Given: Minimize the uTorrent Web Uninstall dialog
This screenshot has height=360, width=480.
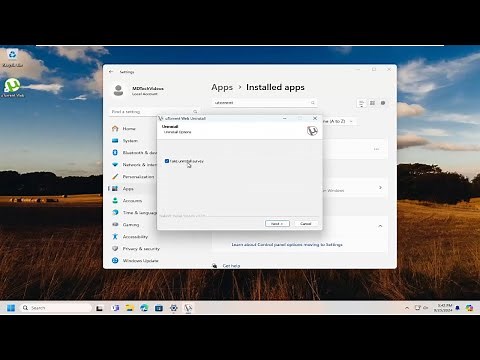Looking at the screenshot, I should [285, 118].
